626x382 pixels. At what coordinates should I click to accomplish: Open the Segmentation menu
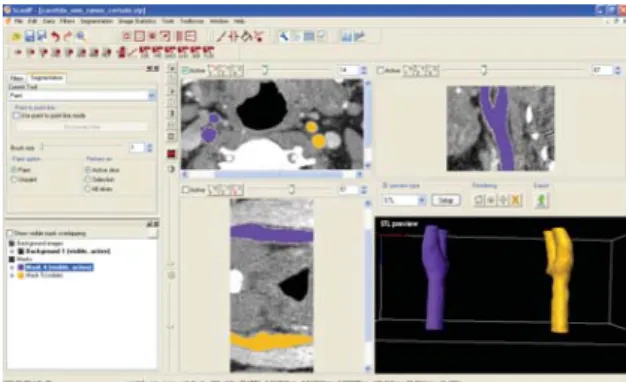click(x=97, y=21)
